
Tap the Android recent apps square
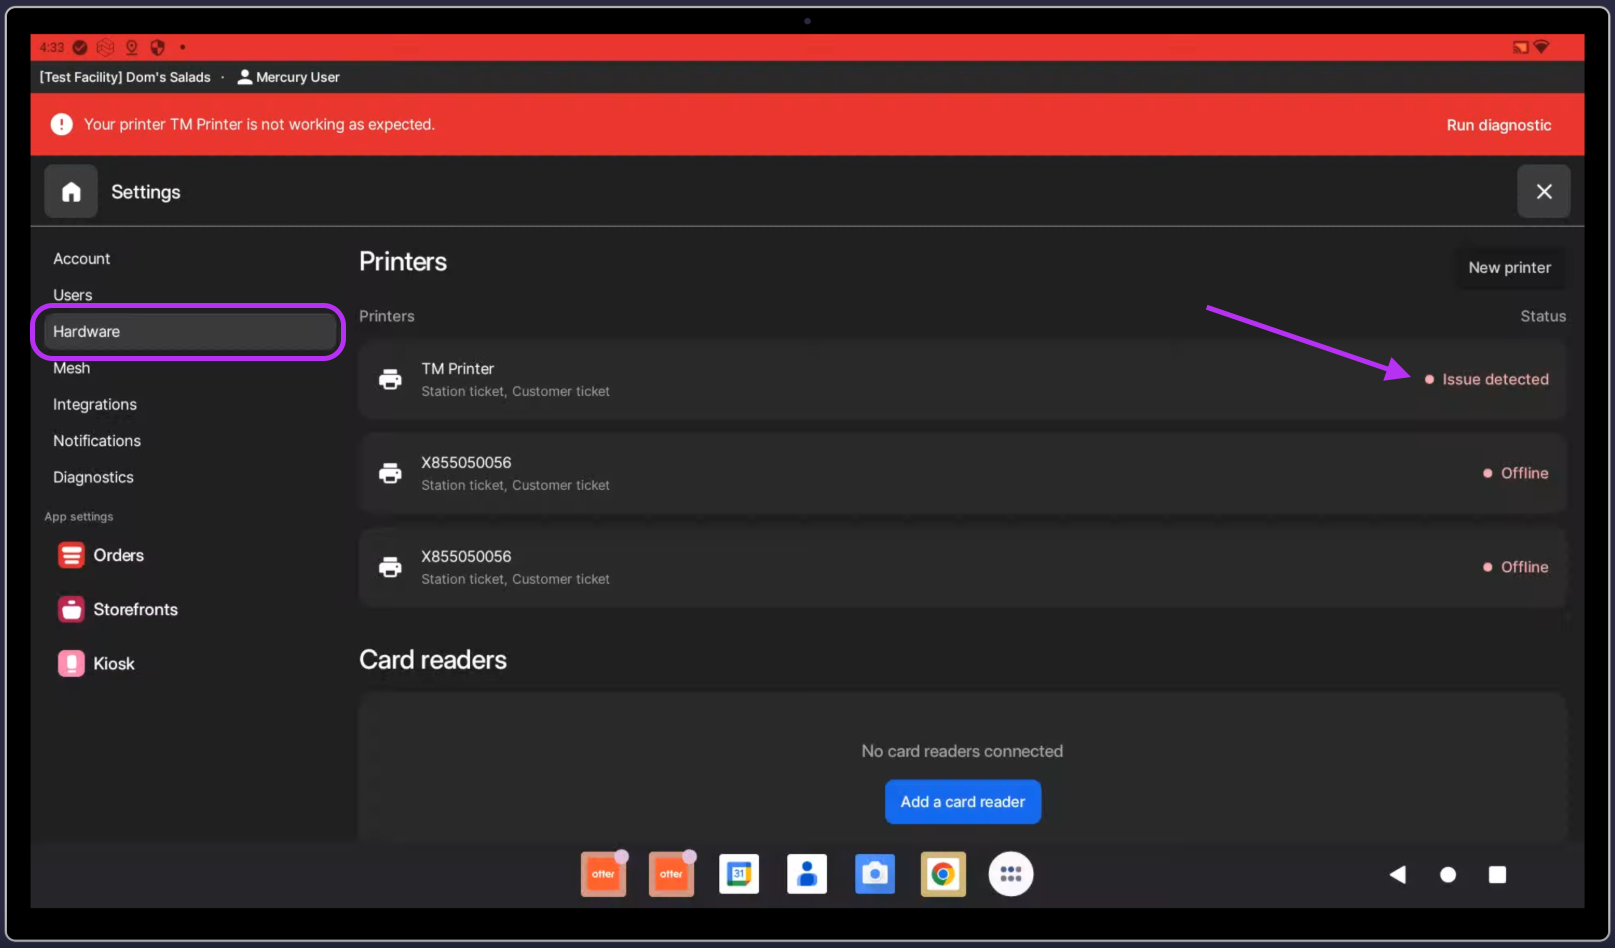(x=1496, y=875)
